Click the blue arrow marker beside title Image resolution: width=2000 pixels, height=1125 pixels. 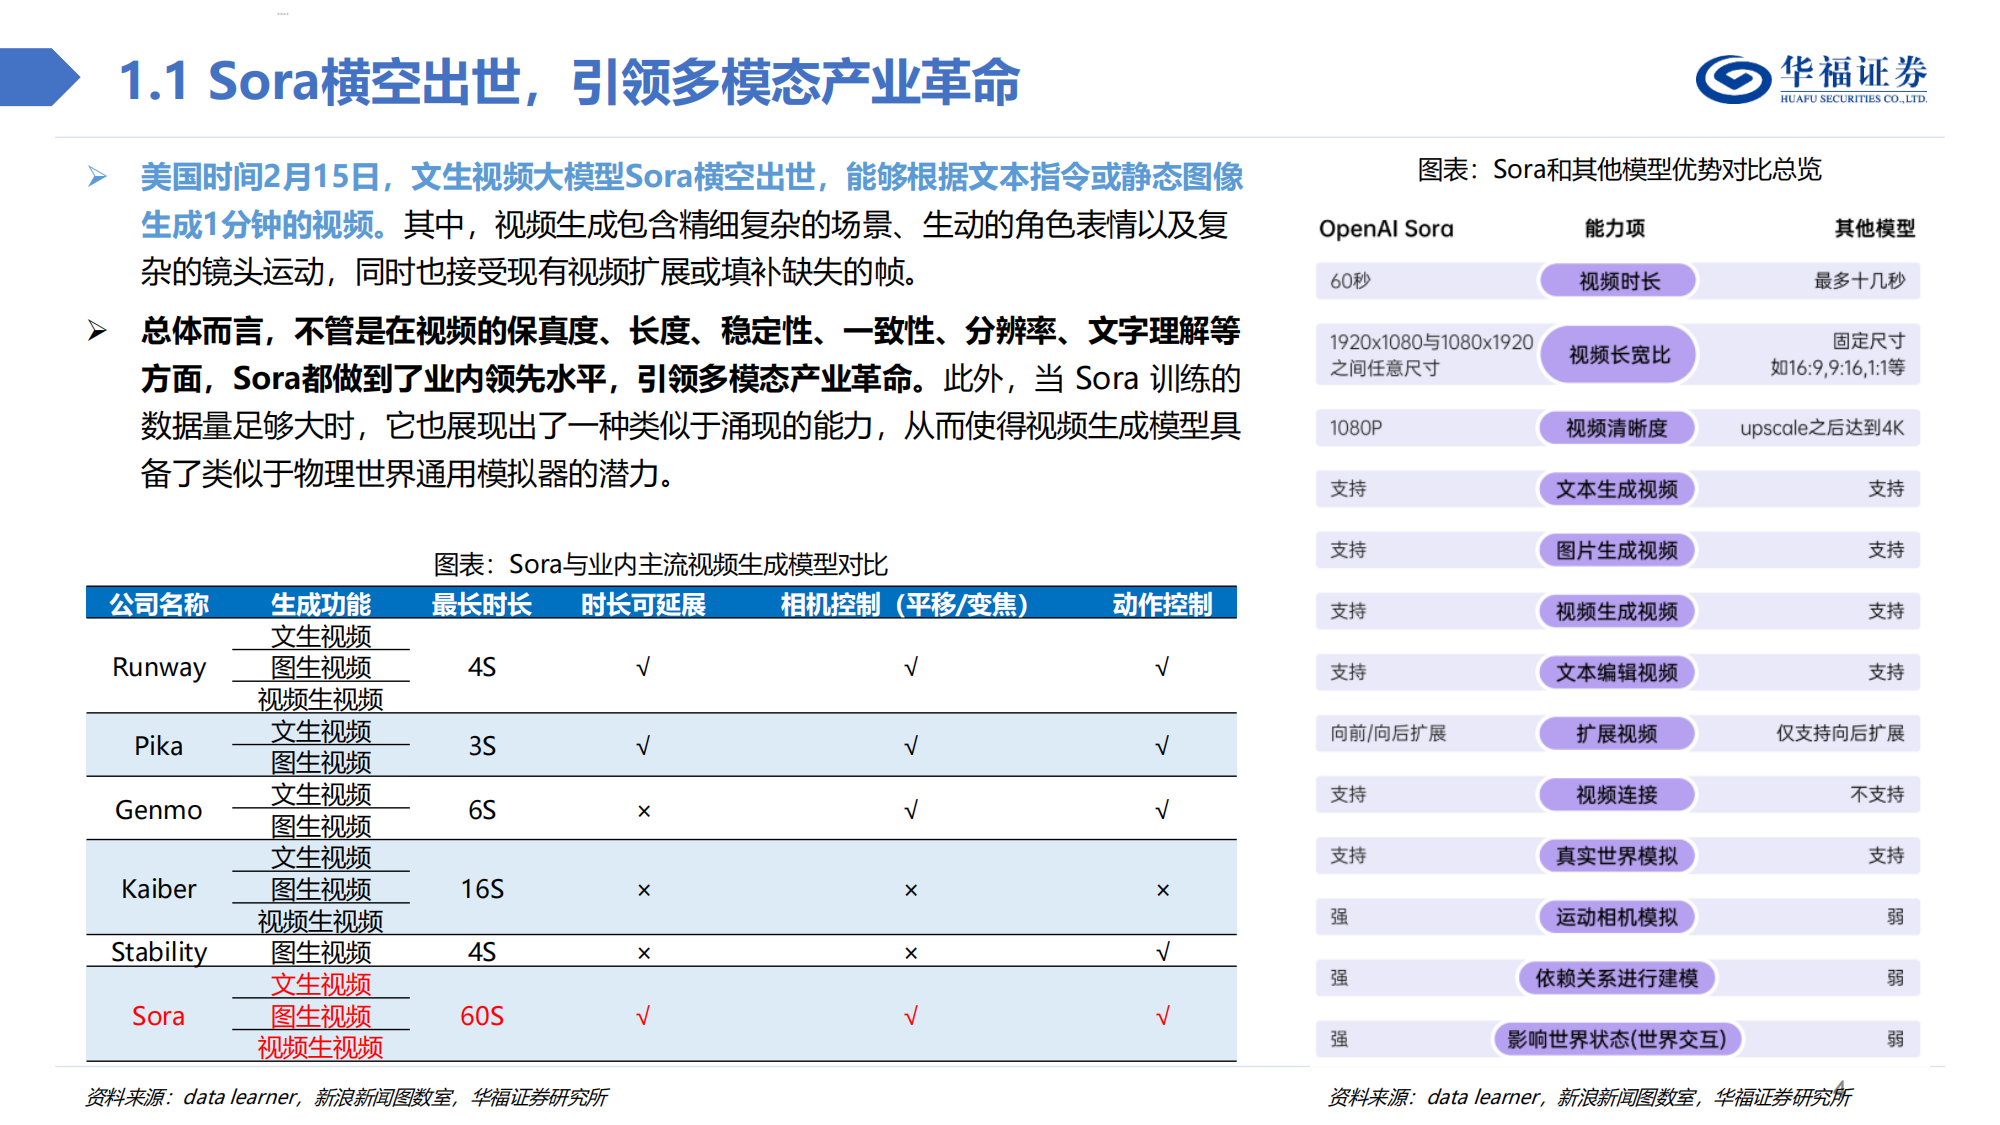click(x=40, y=77)
